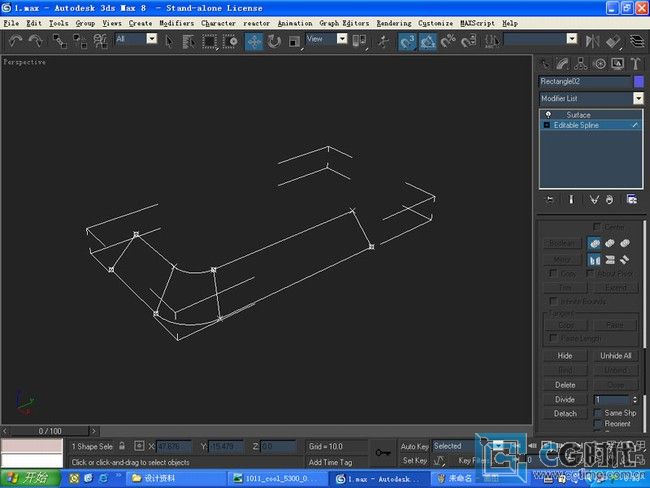This screenshot has width=650, height=488.
Task: Open the Named Selection Sets dropdown
Action: [572, 39]
